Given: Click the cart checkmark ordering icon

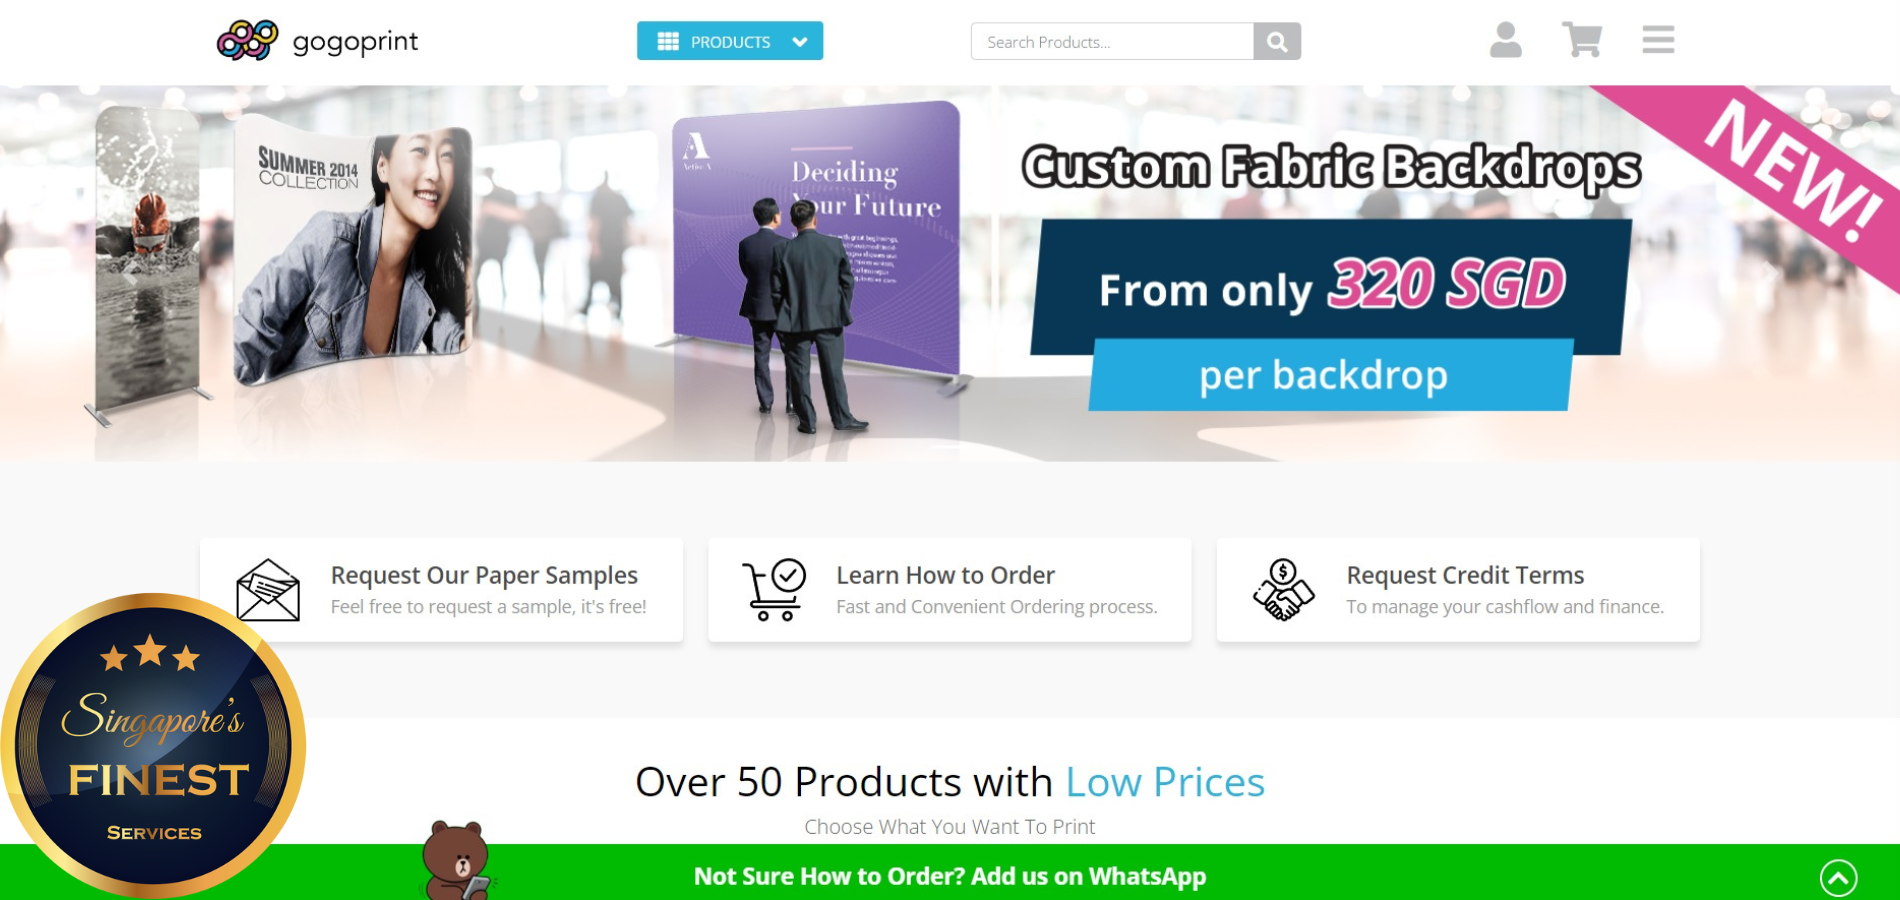Looking at the screenshot, I should click(774, 590).
